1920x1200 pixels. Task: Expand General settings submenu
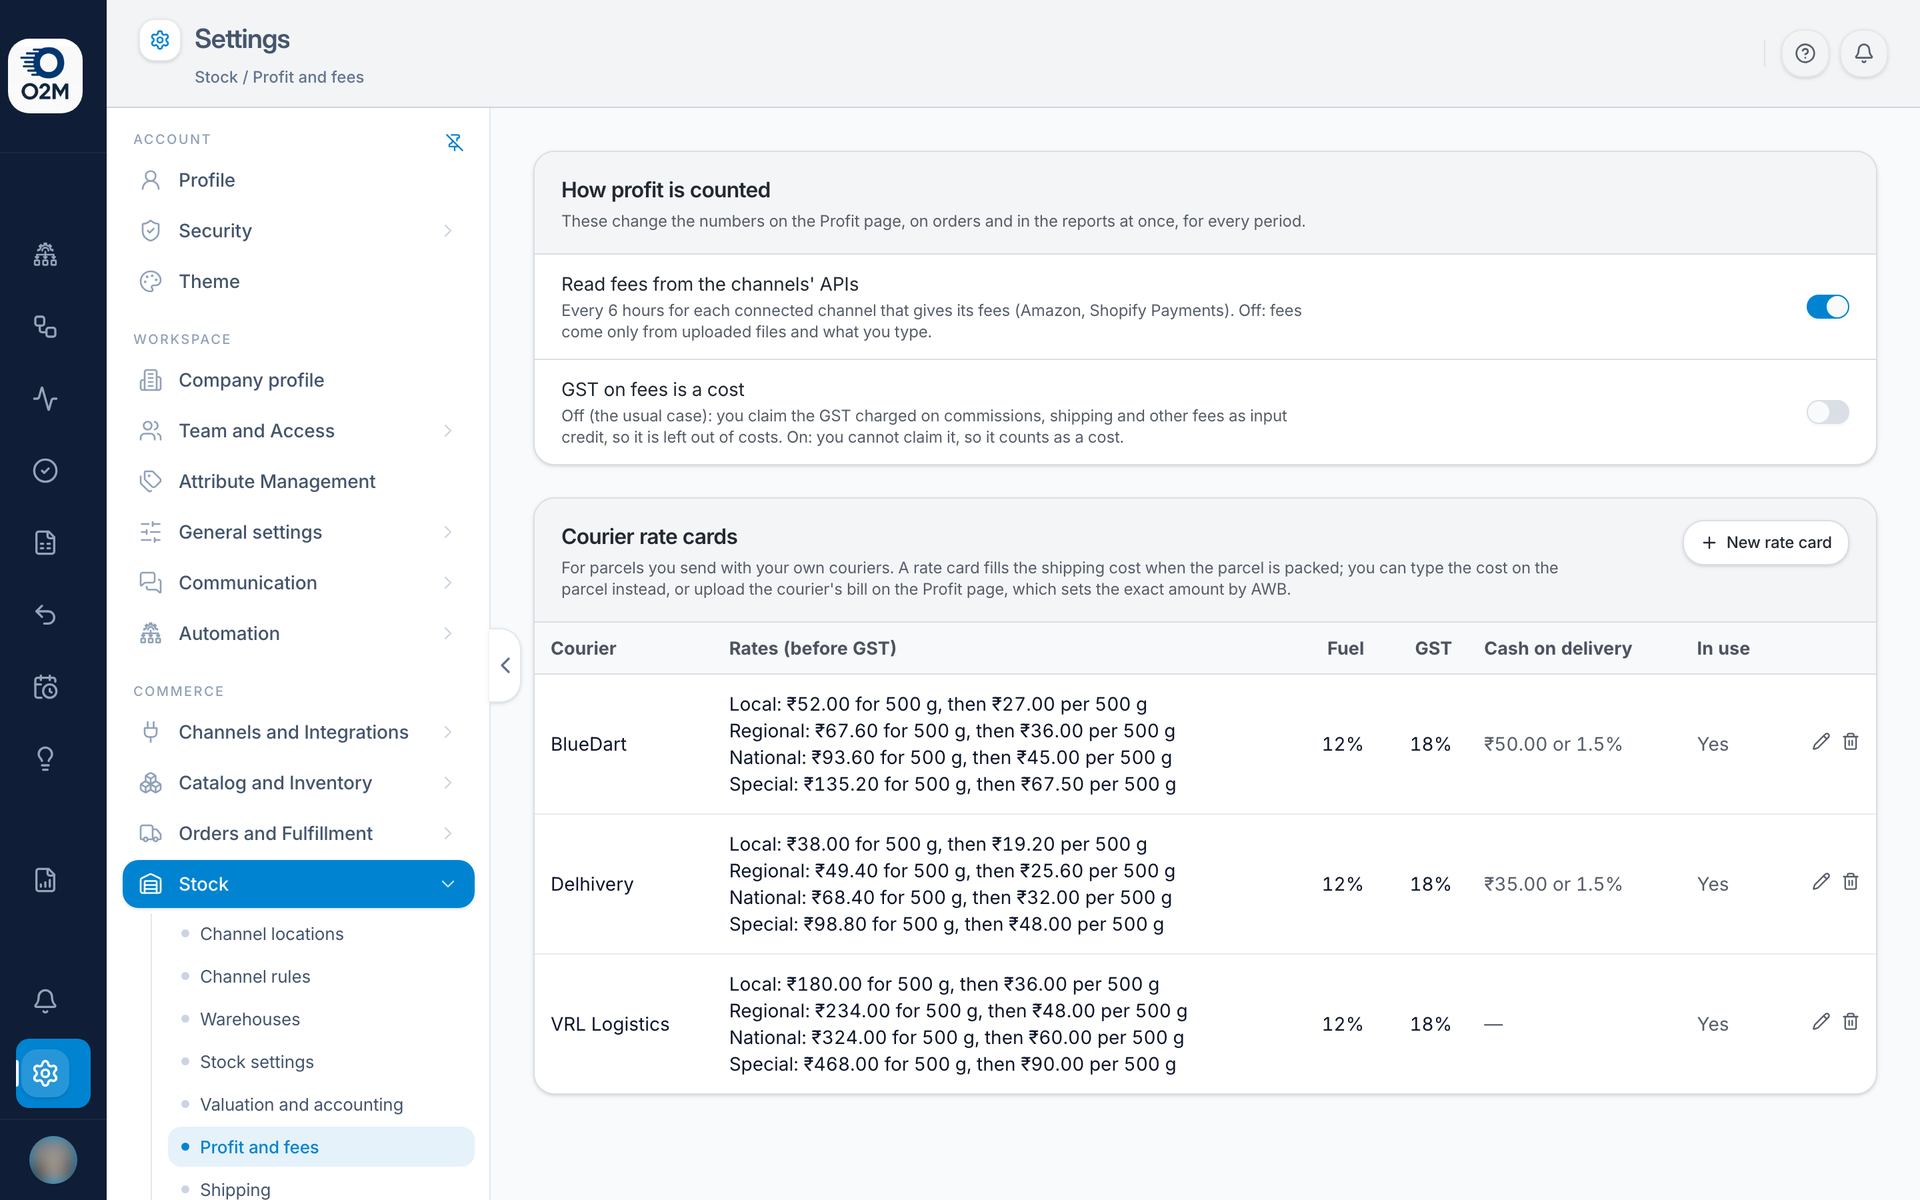298,532
